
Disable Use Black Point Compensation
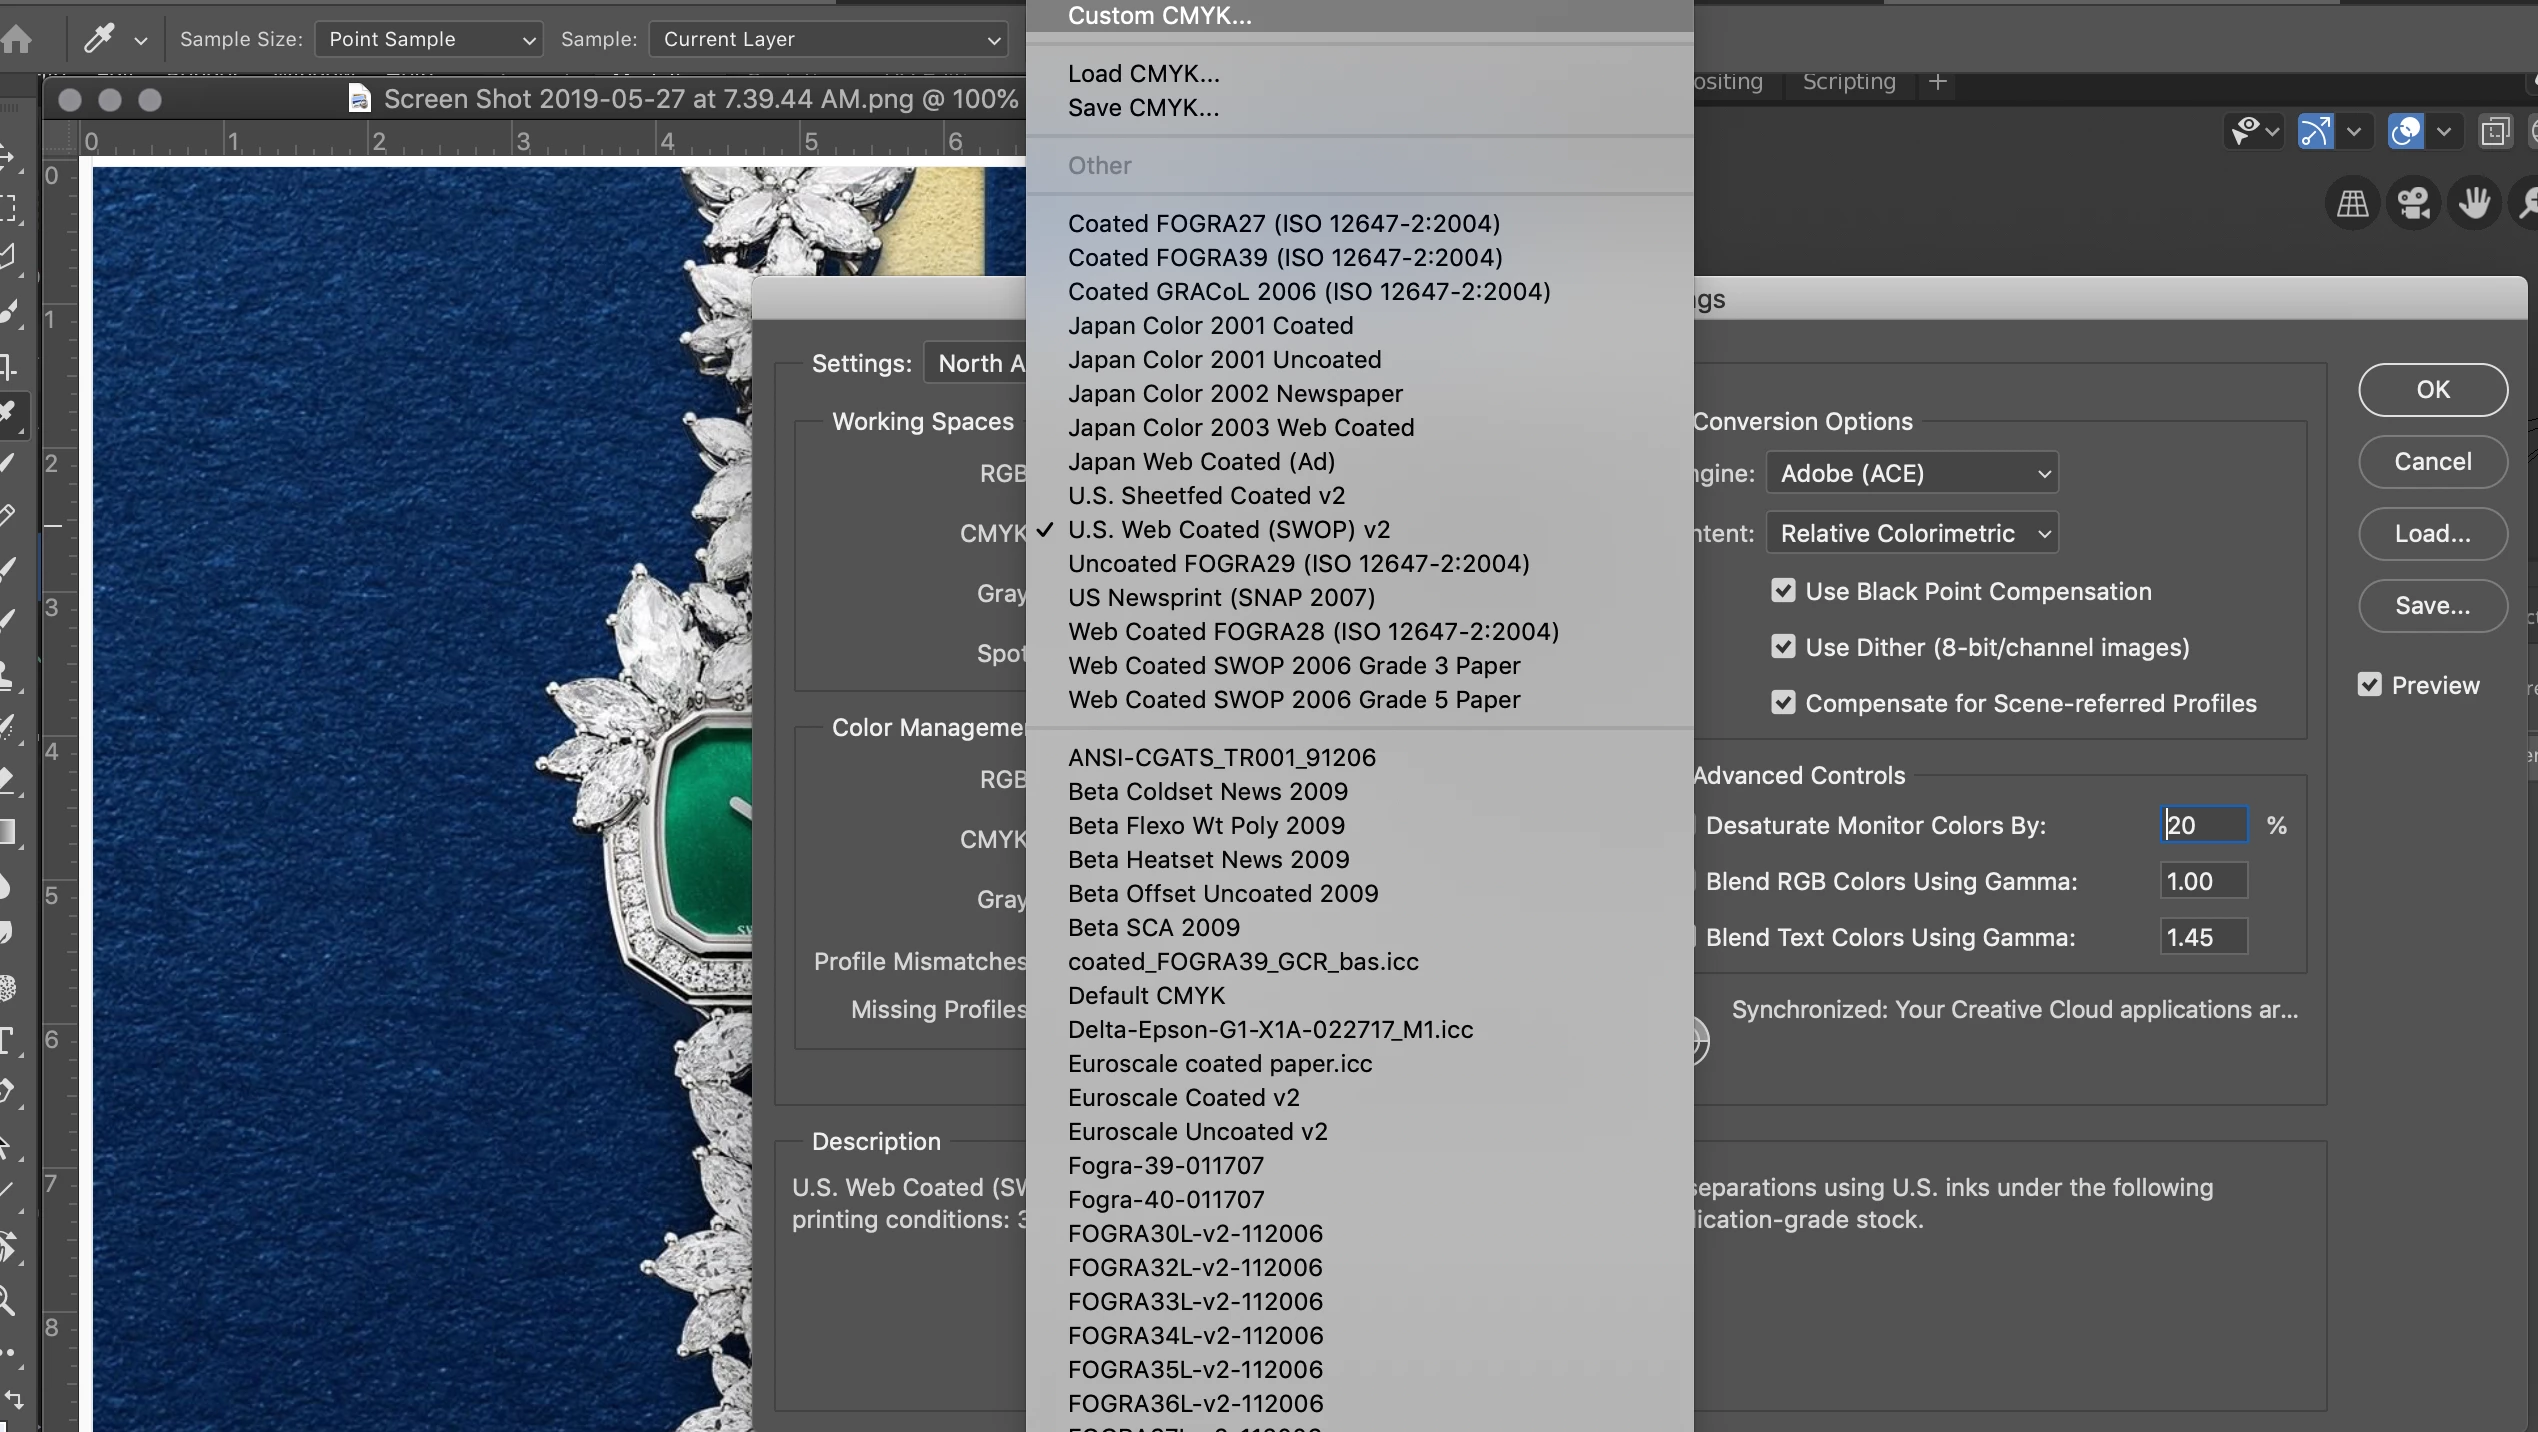coord(1783,591)
